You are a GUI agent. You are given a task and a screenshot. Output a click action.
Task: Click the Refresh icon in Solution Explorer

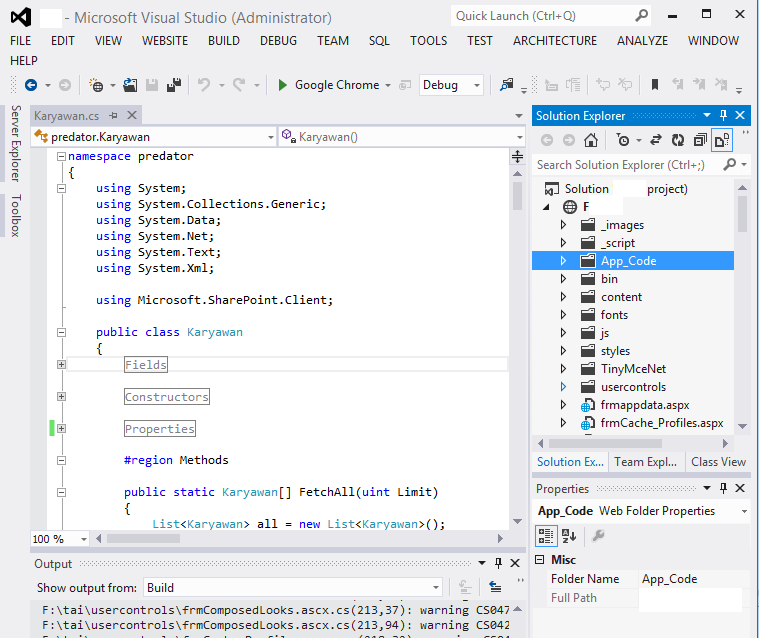678,140
